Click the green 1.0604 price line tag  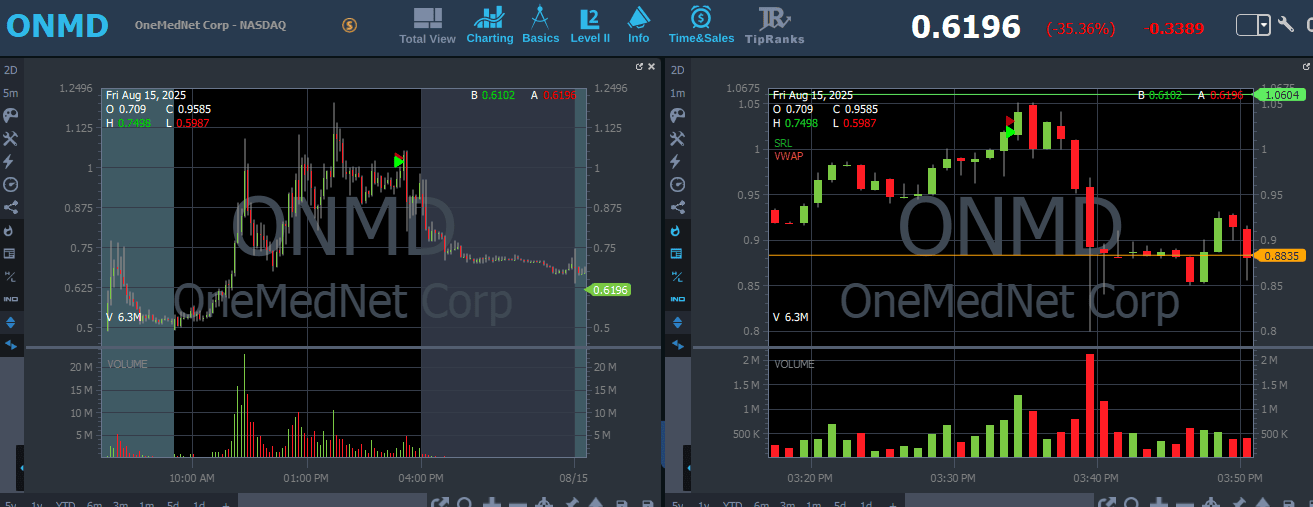click(1280, 94)
